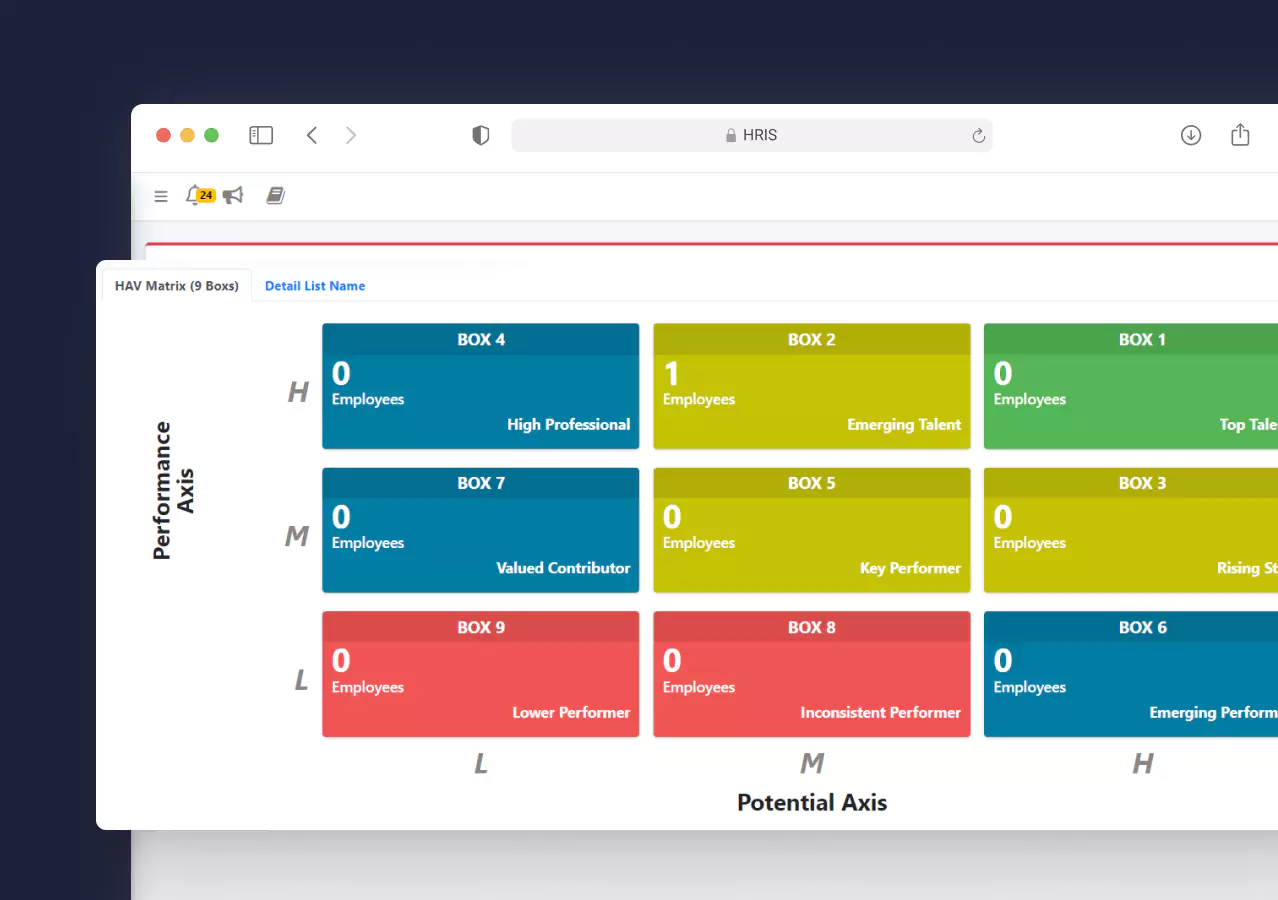1278x900 pixels.
Task: Click the shield privacy report icon
Action: [x=481, y=135]
